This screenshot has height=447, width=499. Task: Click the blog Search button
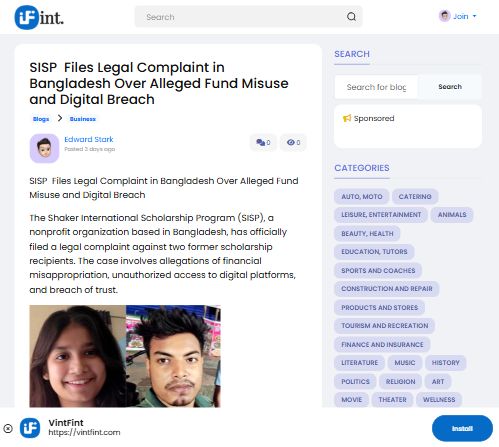coord(450,87)
